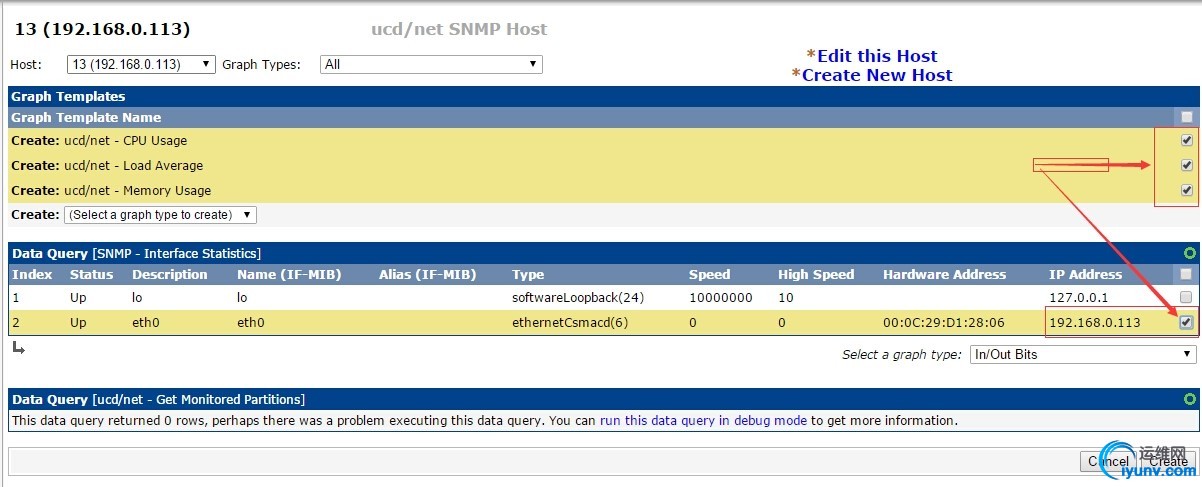Image resolution: width=1202 pixels, height=487 pixels.
Task: Toggle the Load Average graph template checkbox
Action: (x=1186, y=165)
